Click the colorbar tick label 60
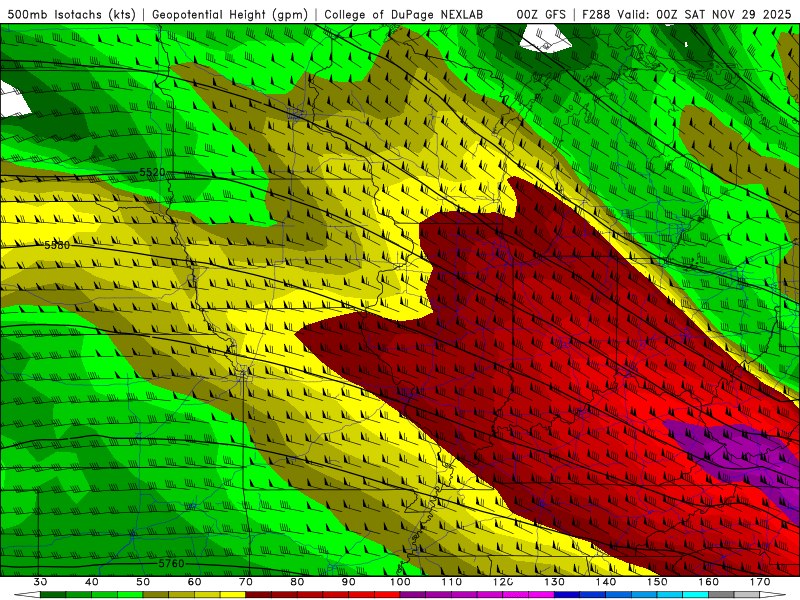Screen dimensions: 800x600 click(x=194, y=582)
